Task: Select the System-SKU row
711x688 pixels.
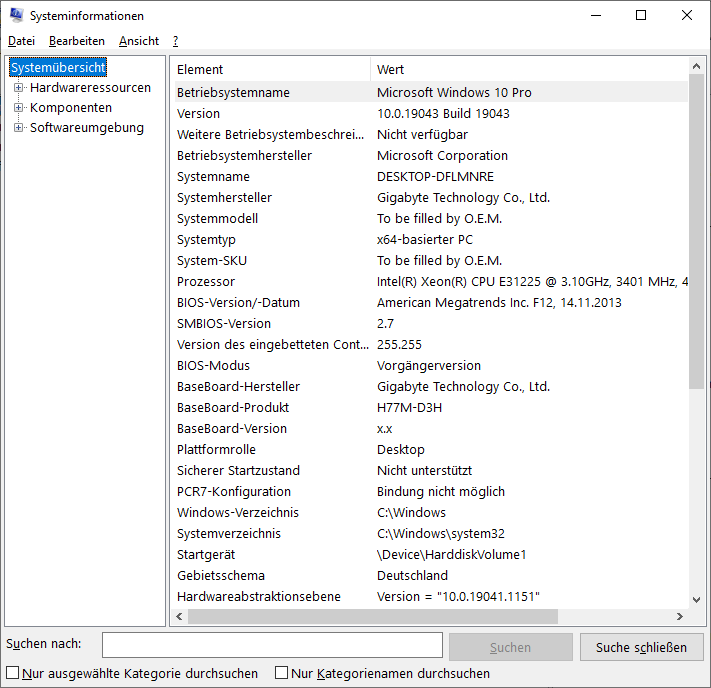Action: [x=431, y=260]
